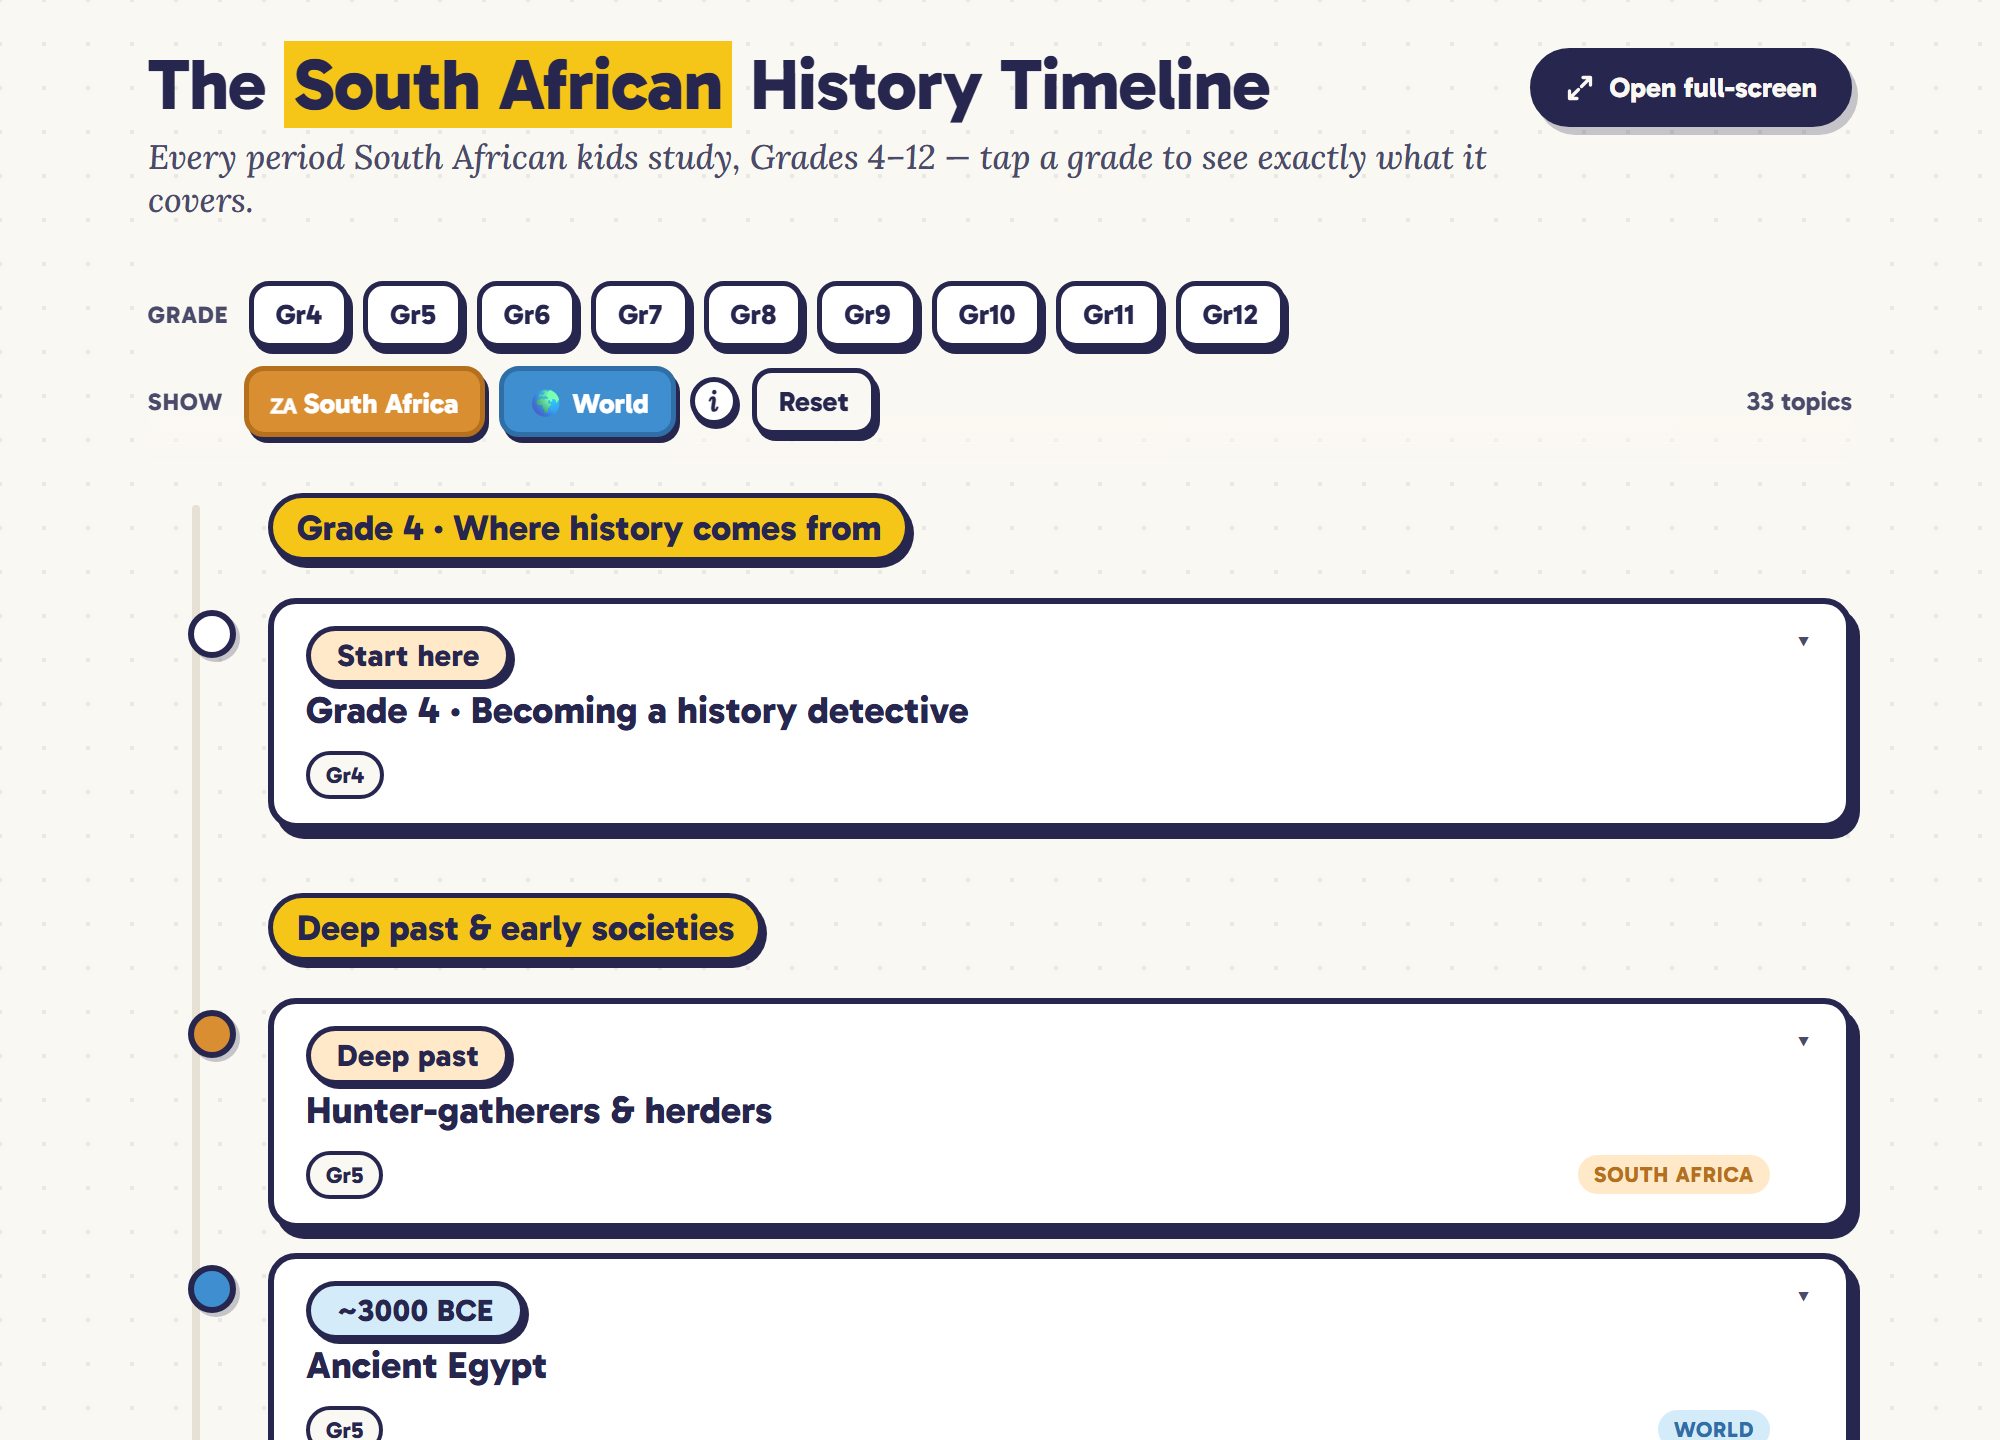Viewport: 2000px width, 1440px height.
Task: Toggle the World show filter
Action: coord(588,402)
